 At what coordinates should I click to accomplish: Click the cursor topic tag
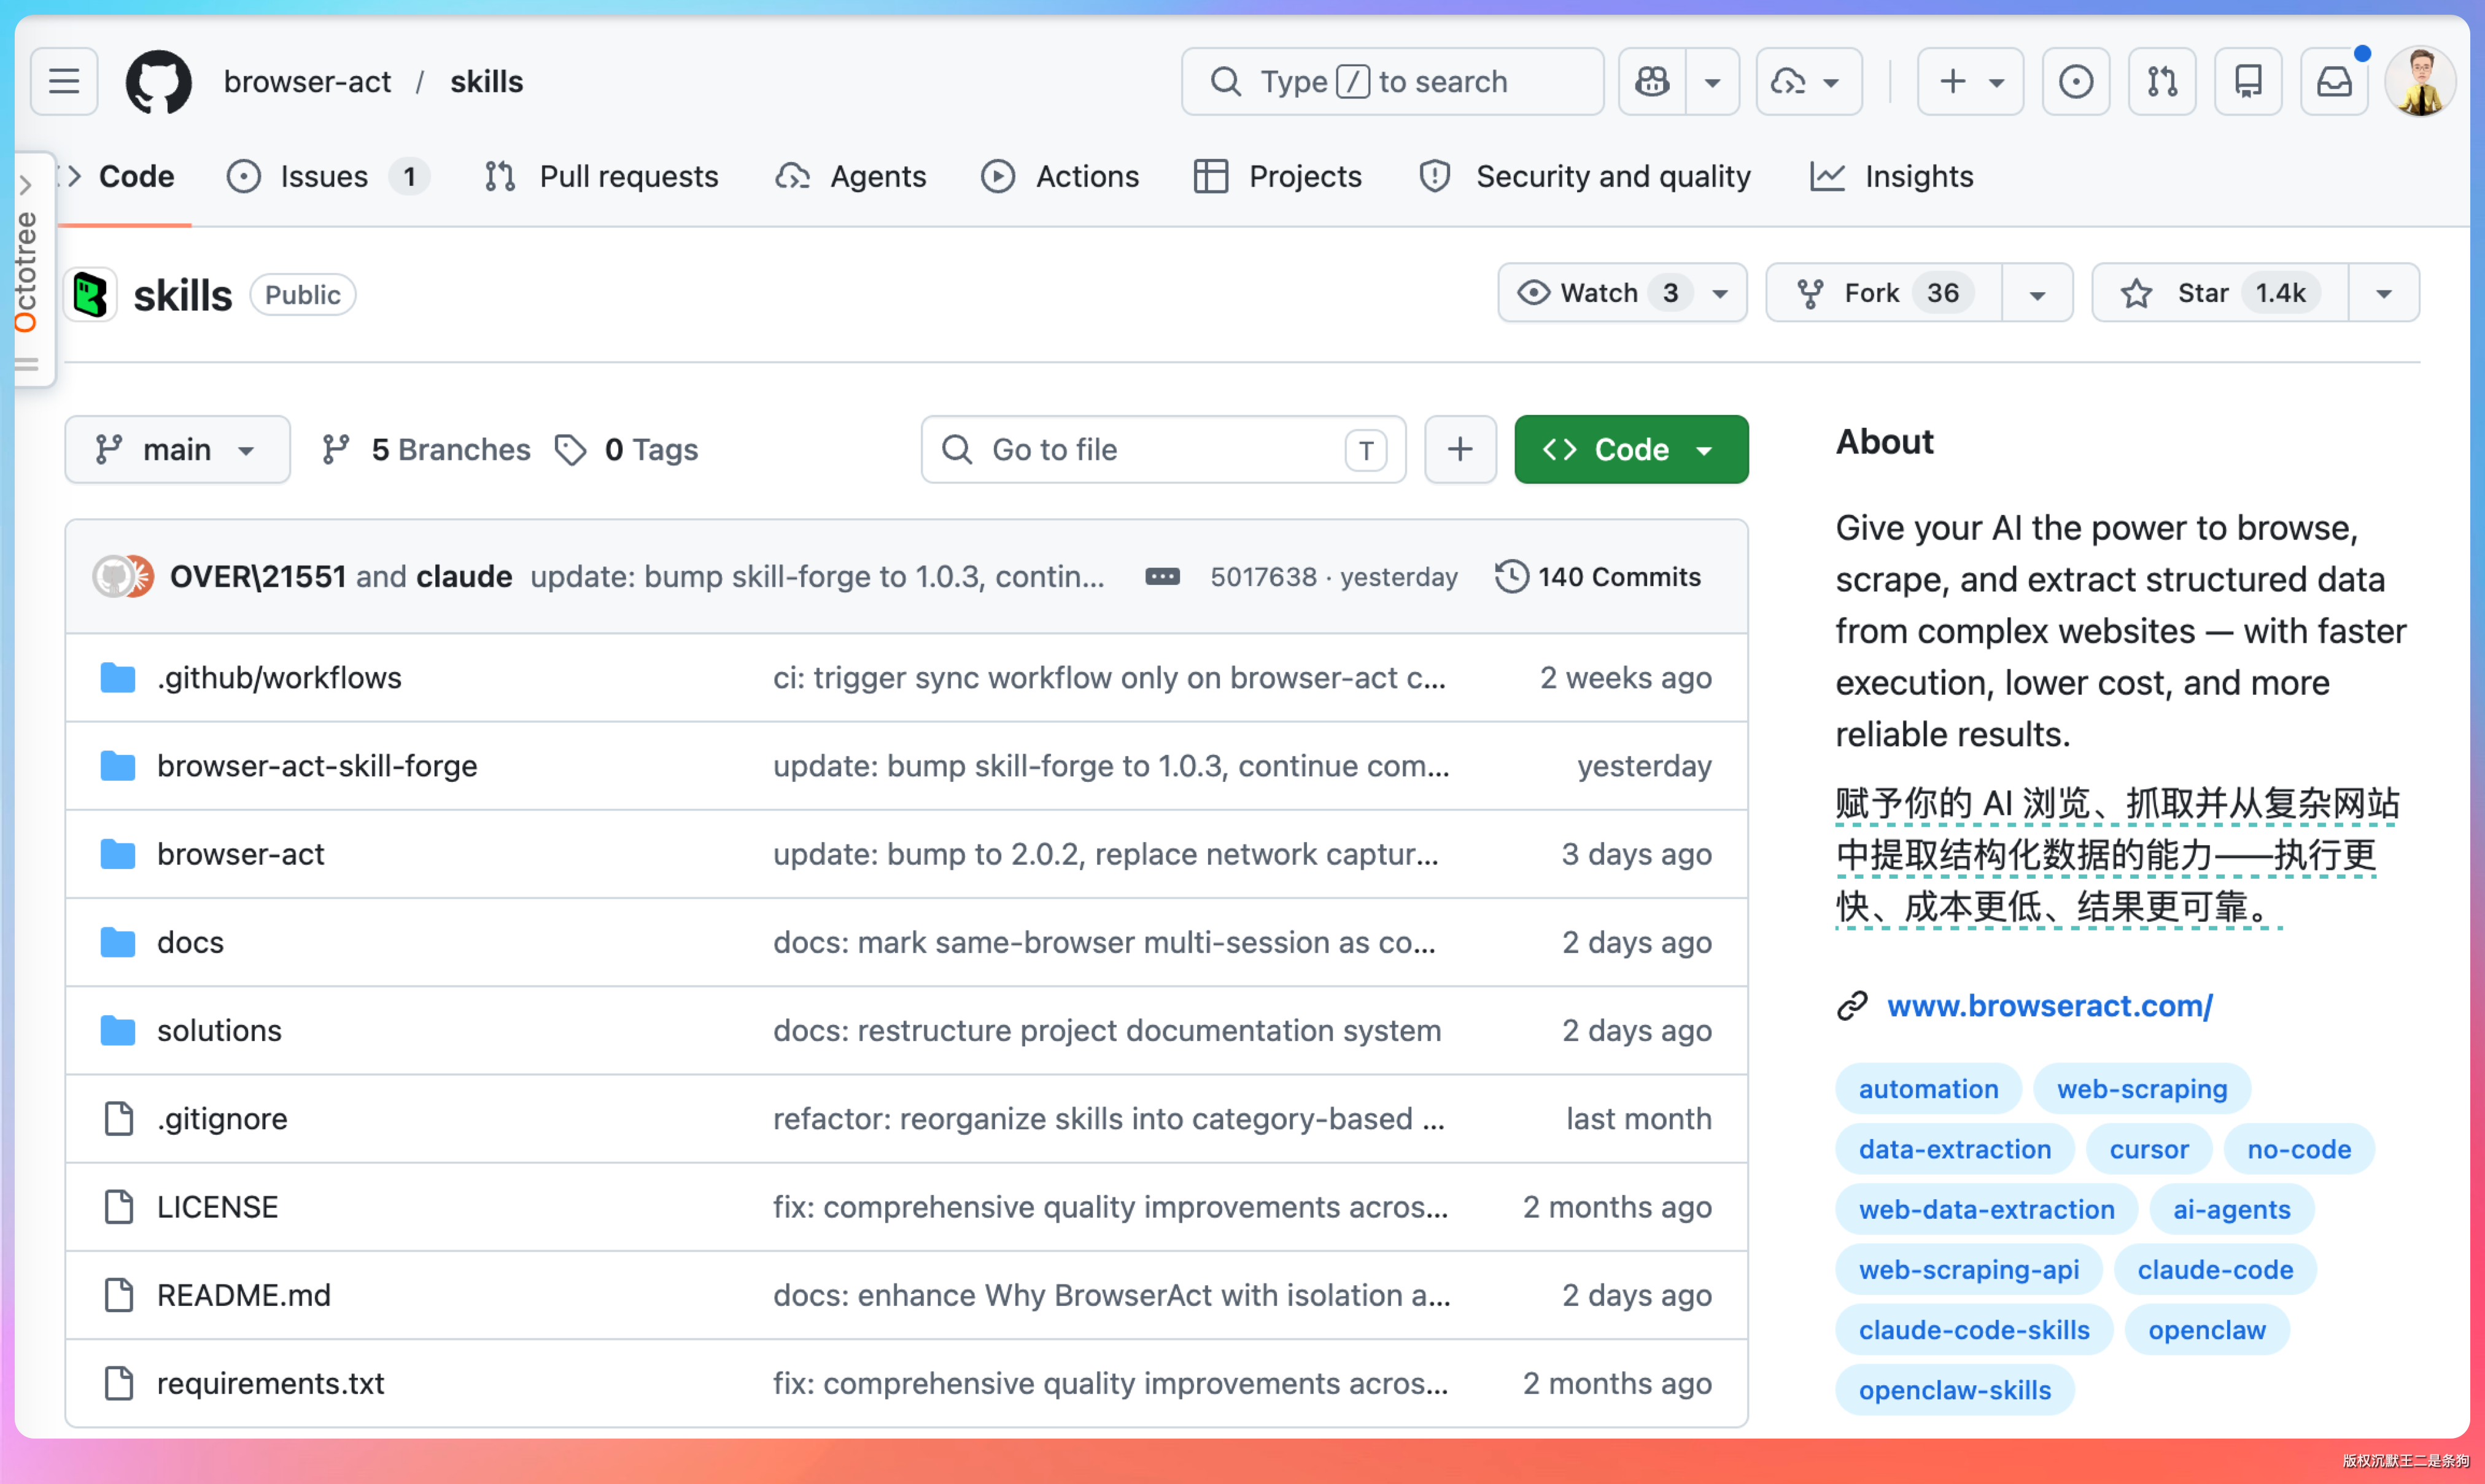2149,1150
